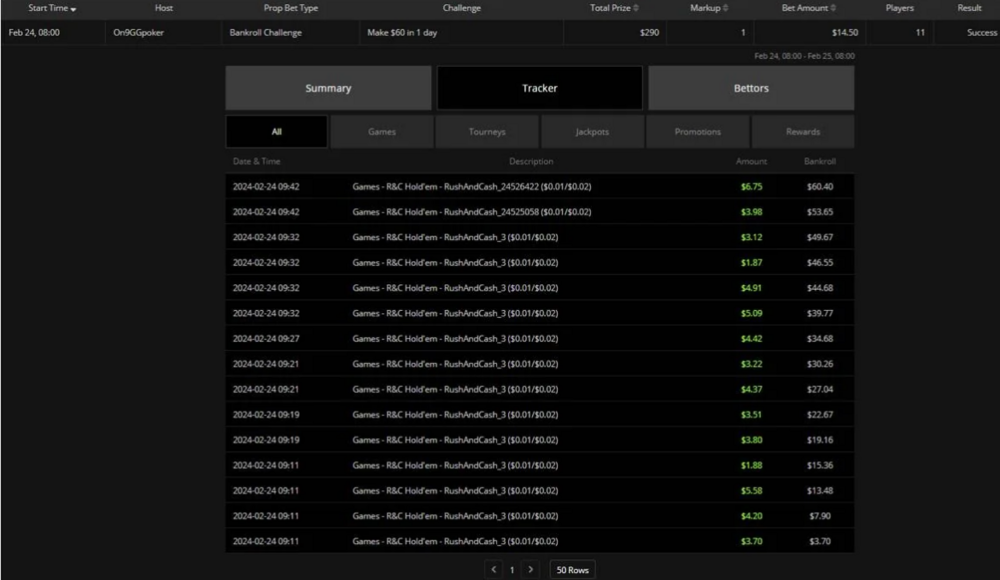Filter tracker by Promotions

[698, 131]
